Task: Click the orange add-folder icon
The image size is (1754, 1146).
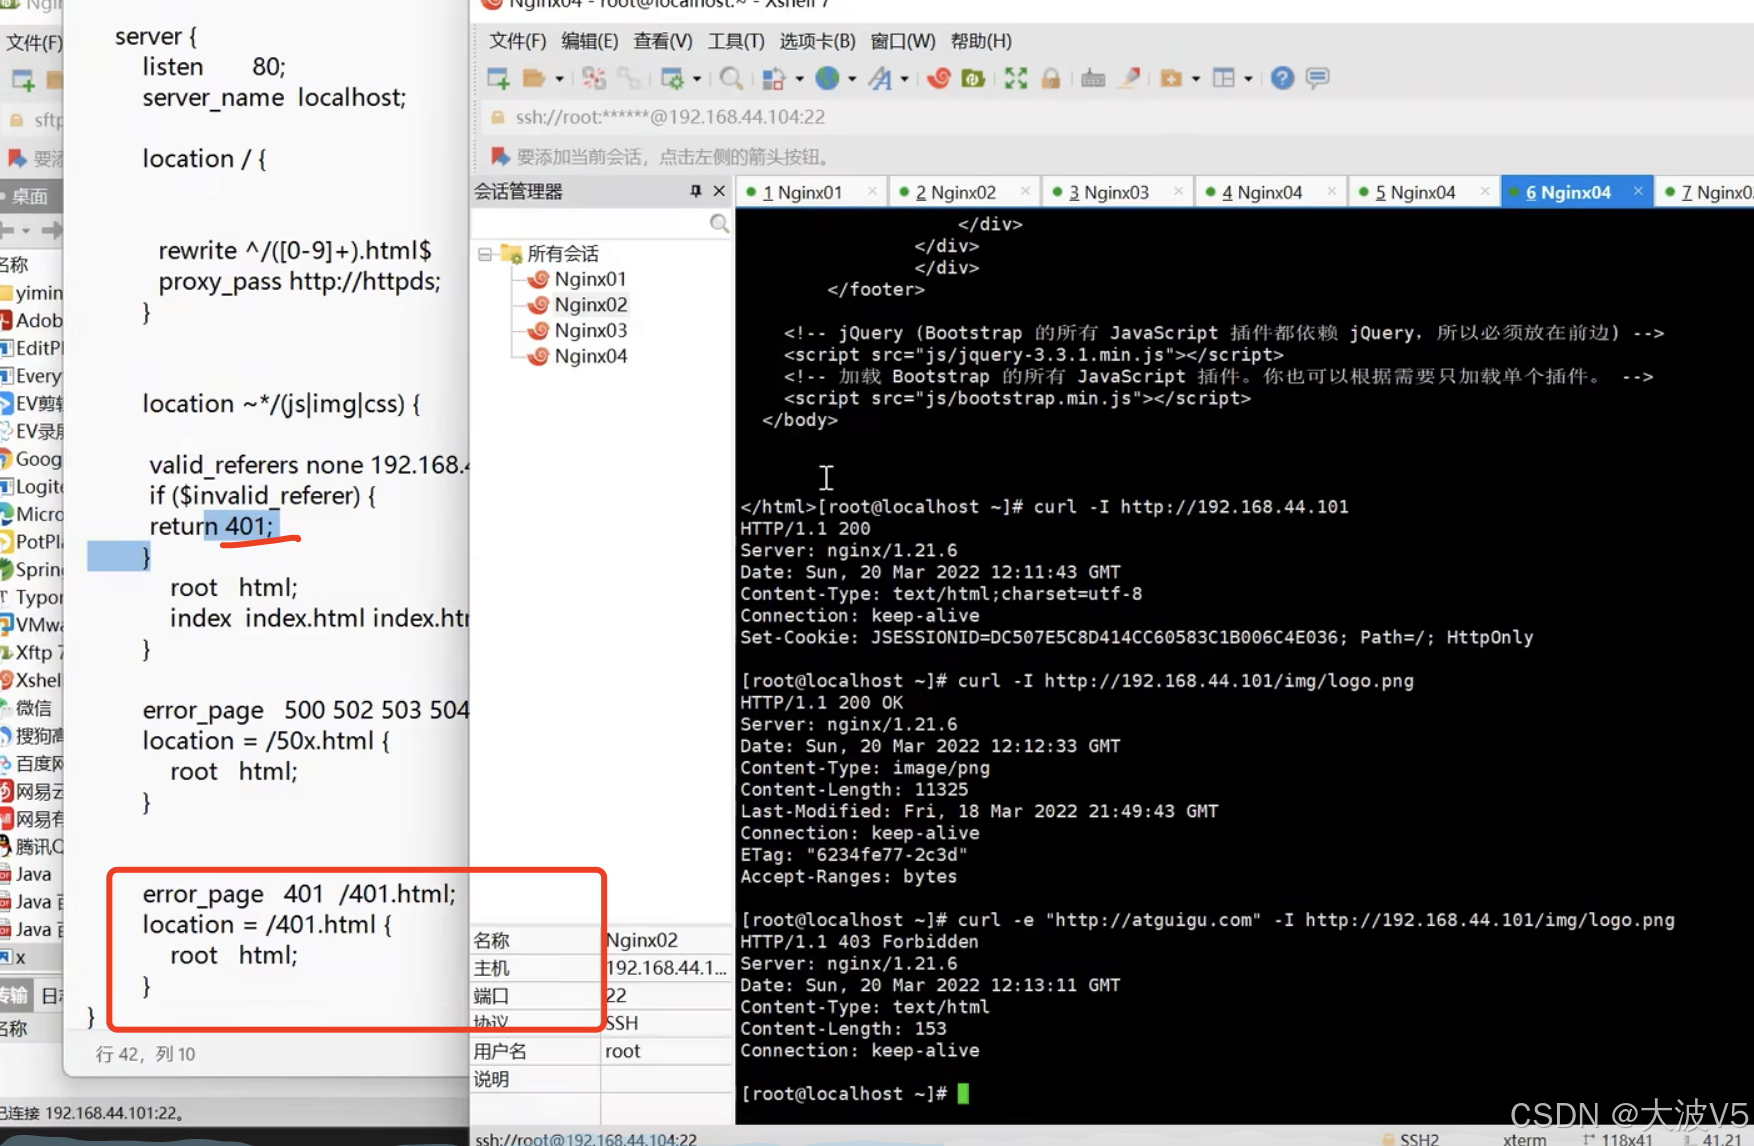Action: (1171, 78)
